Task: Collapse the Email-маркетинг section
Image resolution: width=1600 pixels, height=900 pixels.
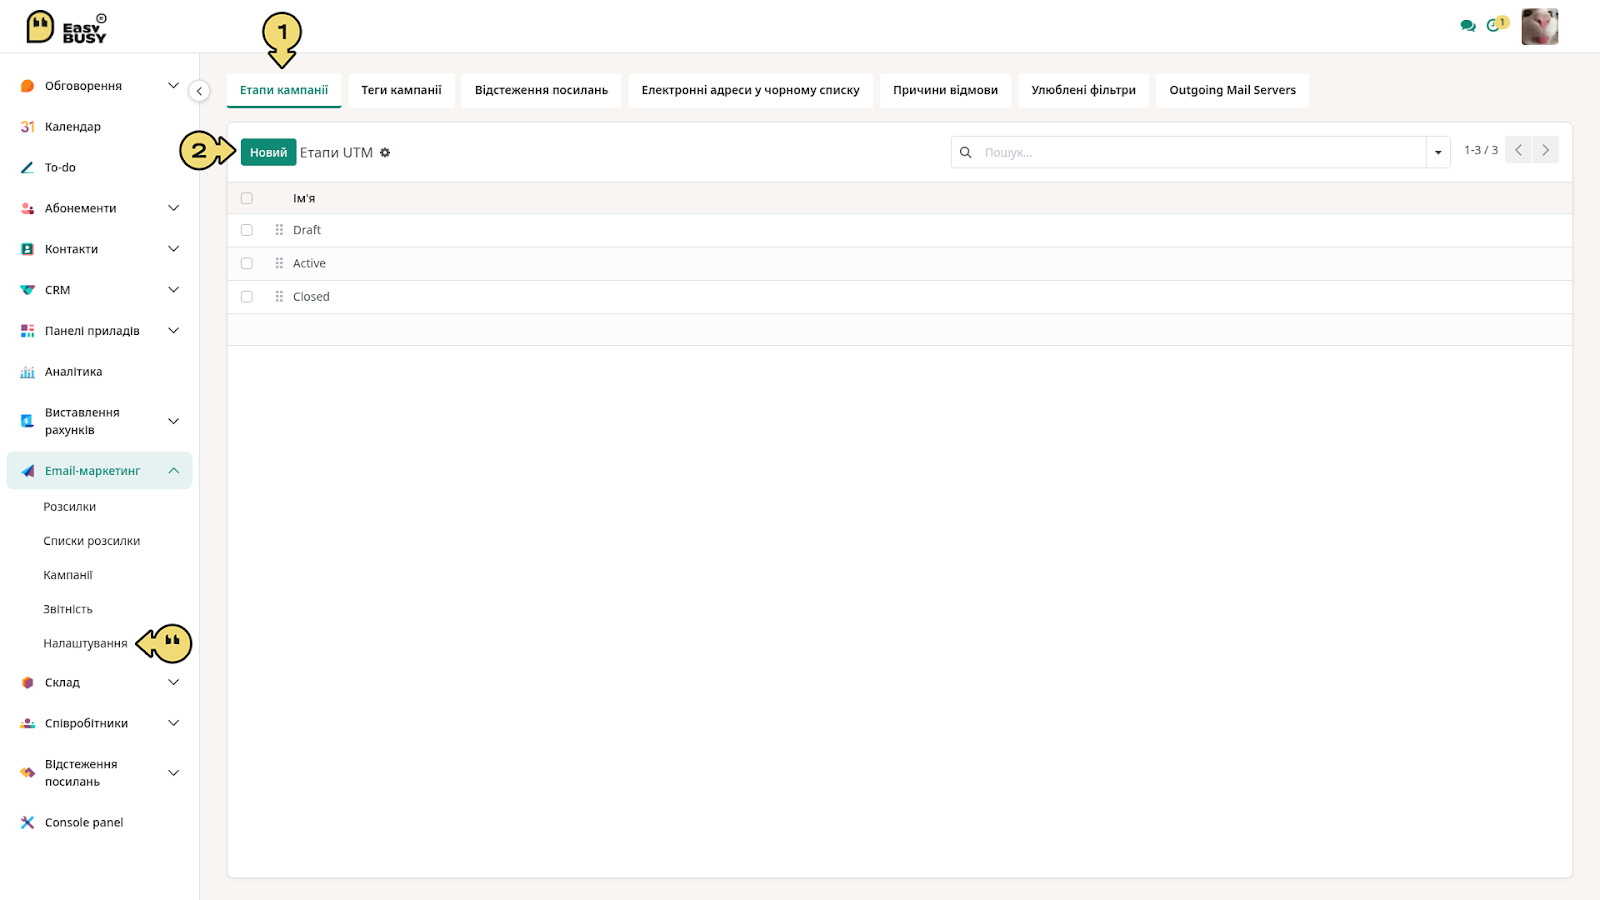Action: [174, 471]
